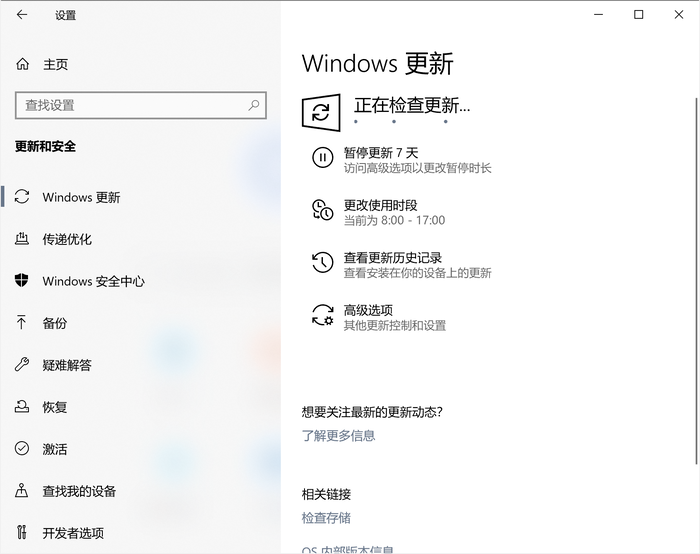Click the 查找设置 search field
700x554 pixels.
[x=130, y=104]
